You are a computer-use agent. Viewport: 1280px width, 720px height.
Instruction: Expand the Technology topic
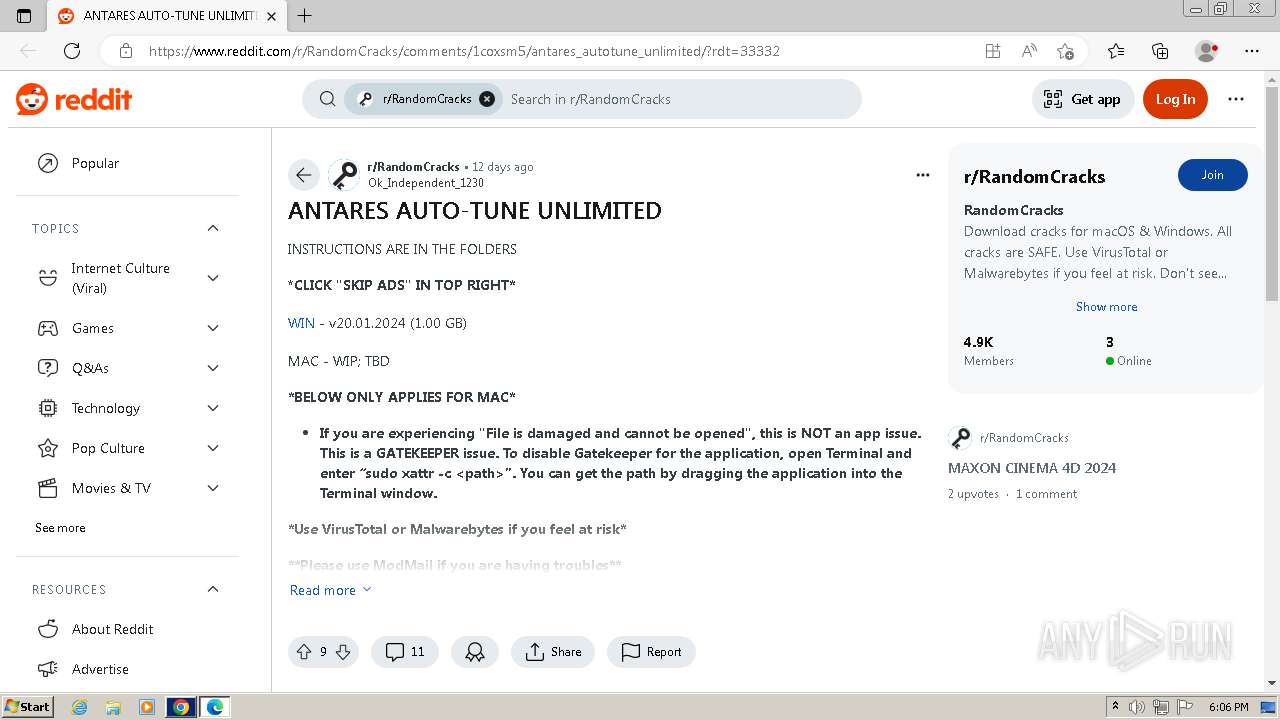pyautogui.click(x=213, y=408)
